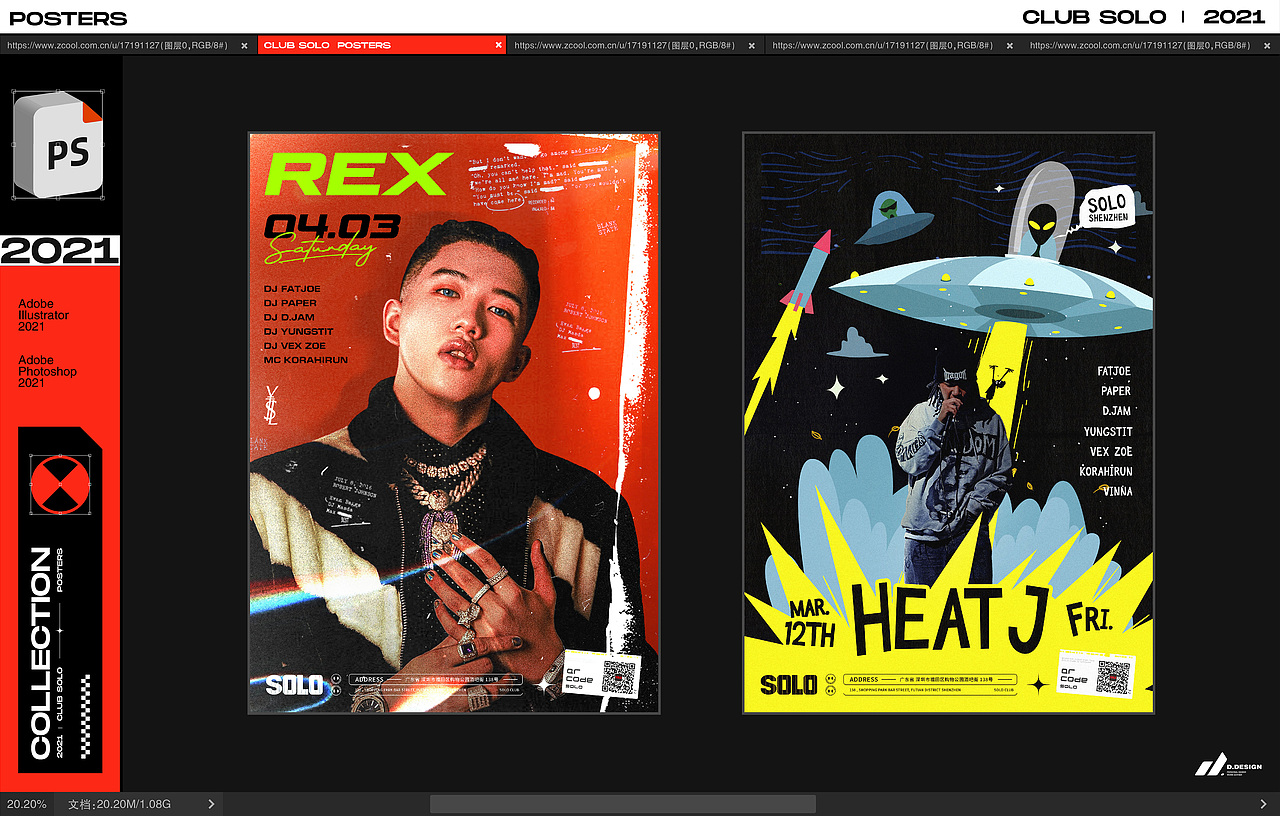Click the SOLO SHENZHEN speech bubble
The image size is (1280, 816).
1108,207
